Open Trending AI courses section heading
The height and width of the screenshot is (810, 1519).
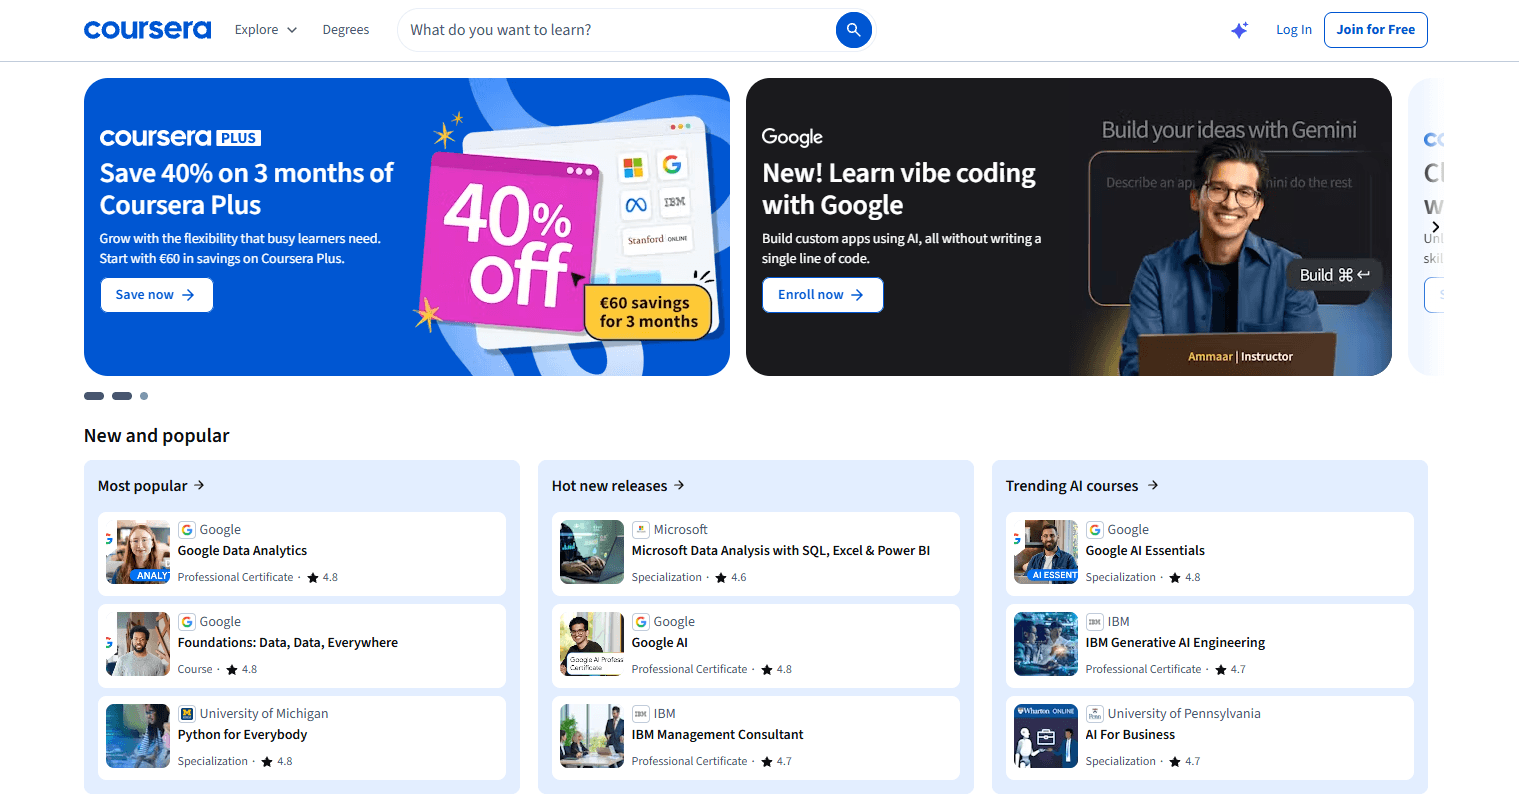(x=1072, y=486)
